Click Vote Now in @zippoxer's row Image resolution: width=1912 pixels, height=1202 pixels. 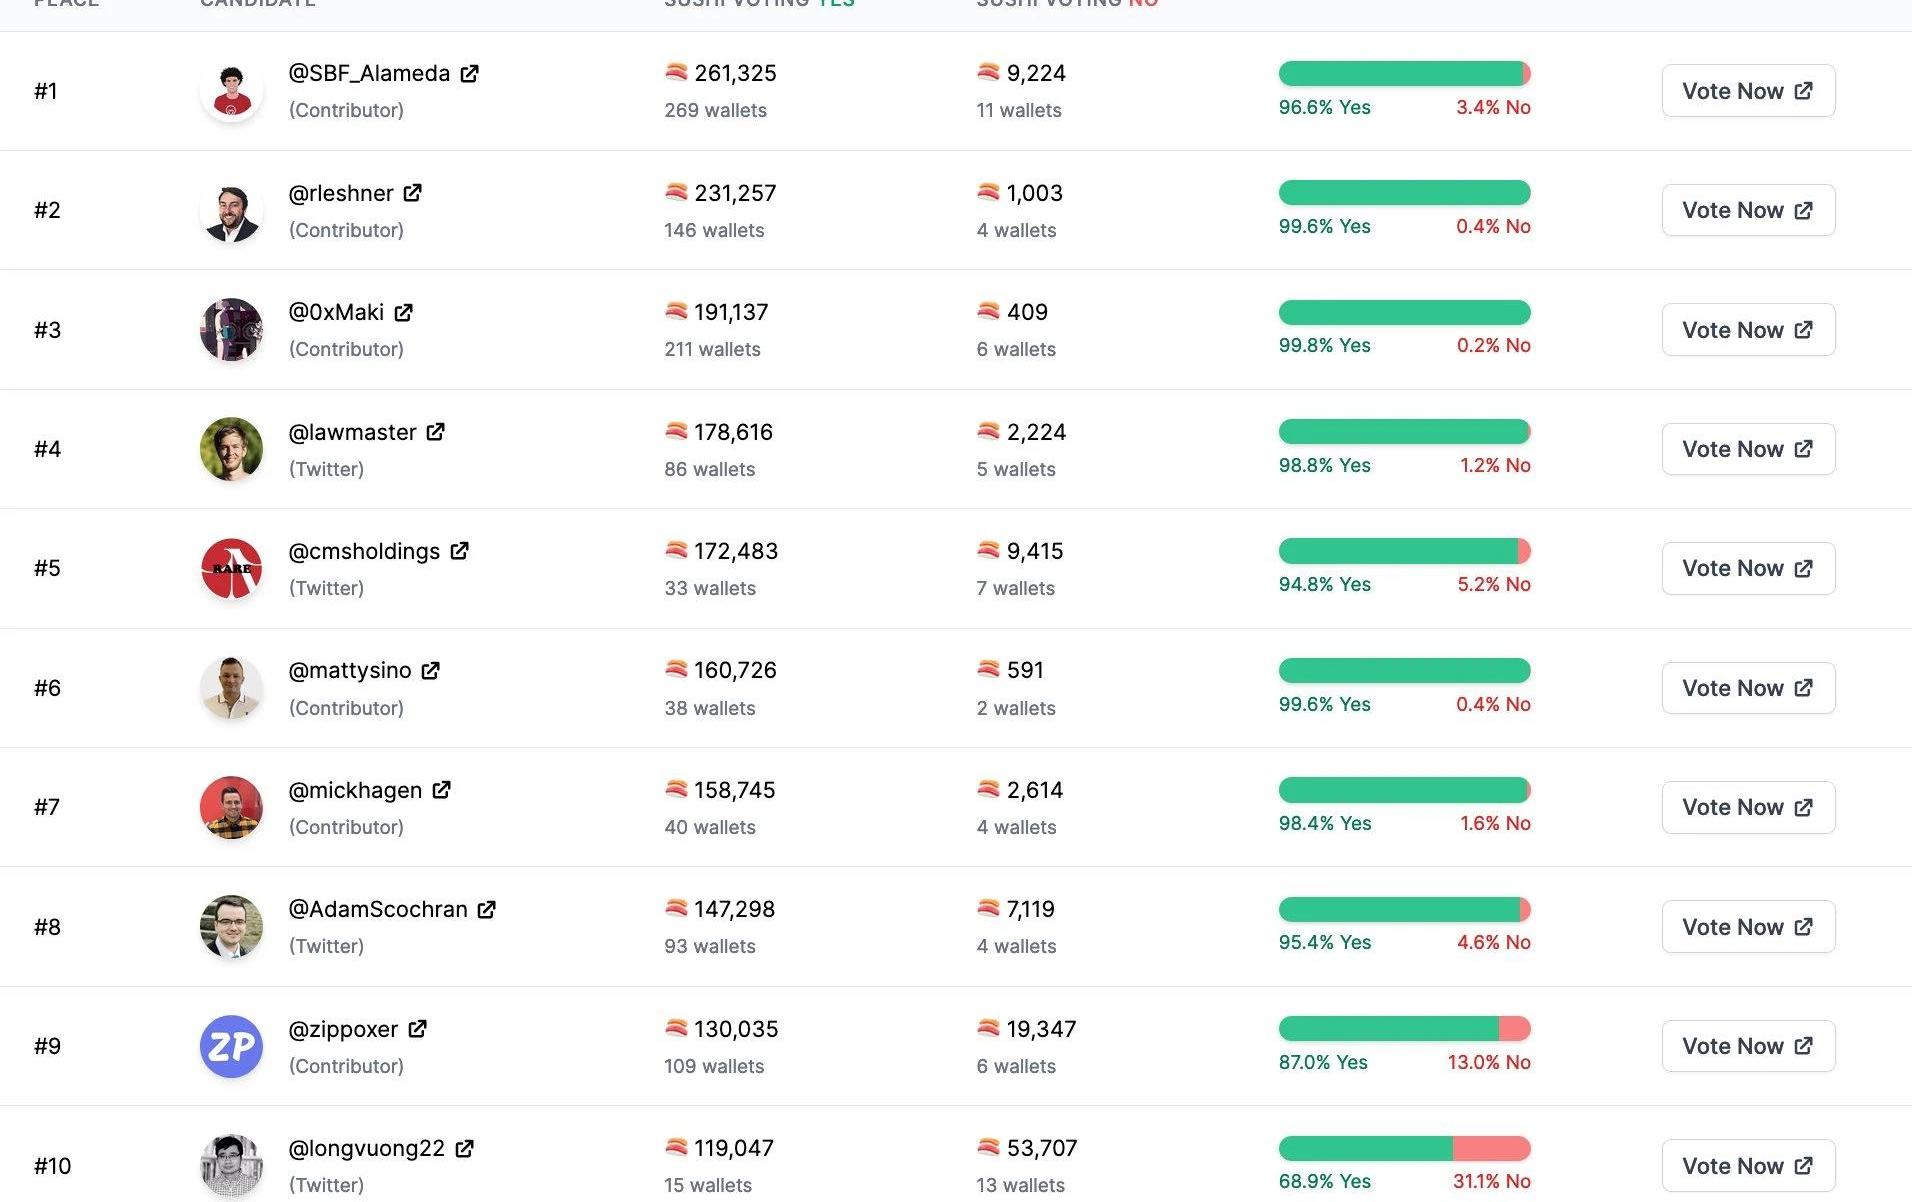coord(1747,1046)
